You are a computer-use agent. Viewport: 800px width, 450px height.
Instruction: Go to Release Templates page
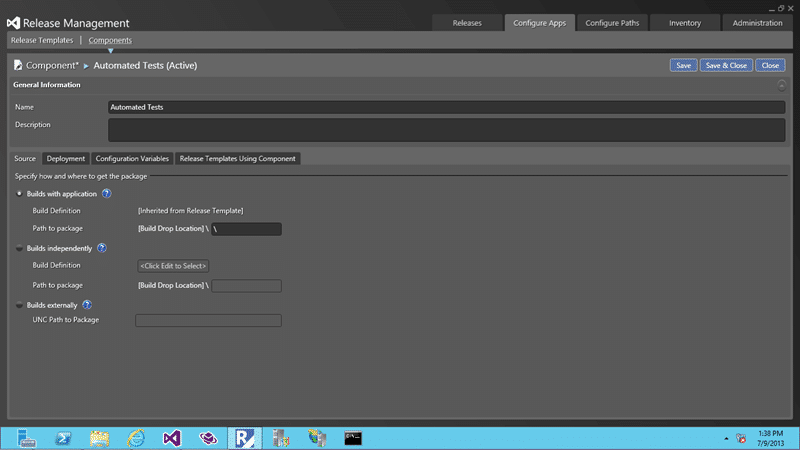click(42, 40)
